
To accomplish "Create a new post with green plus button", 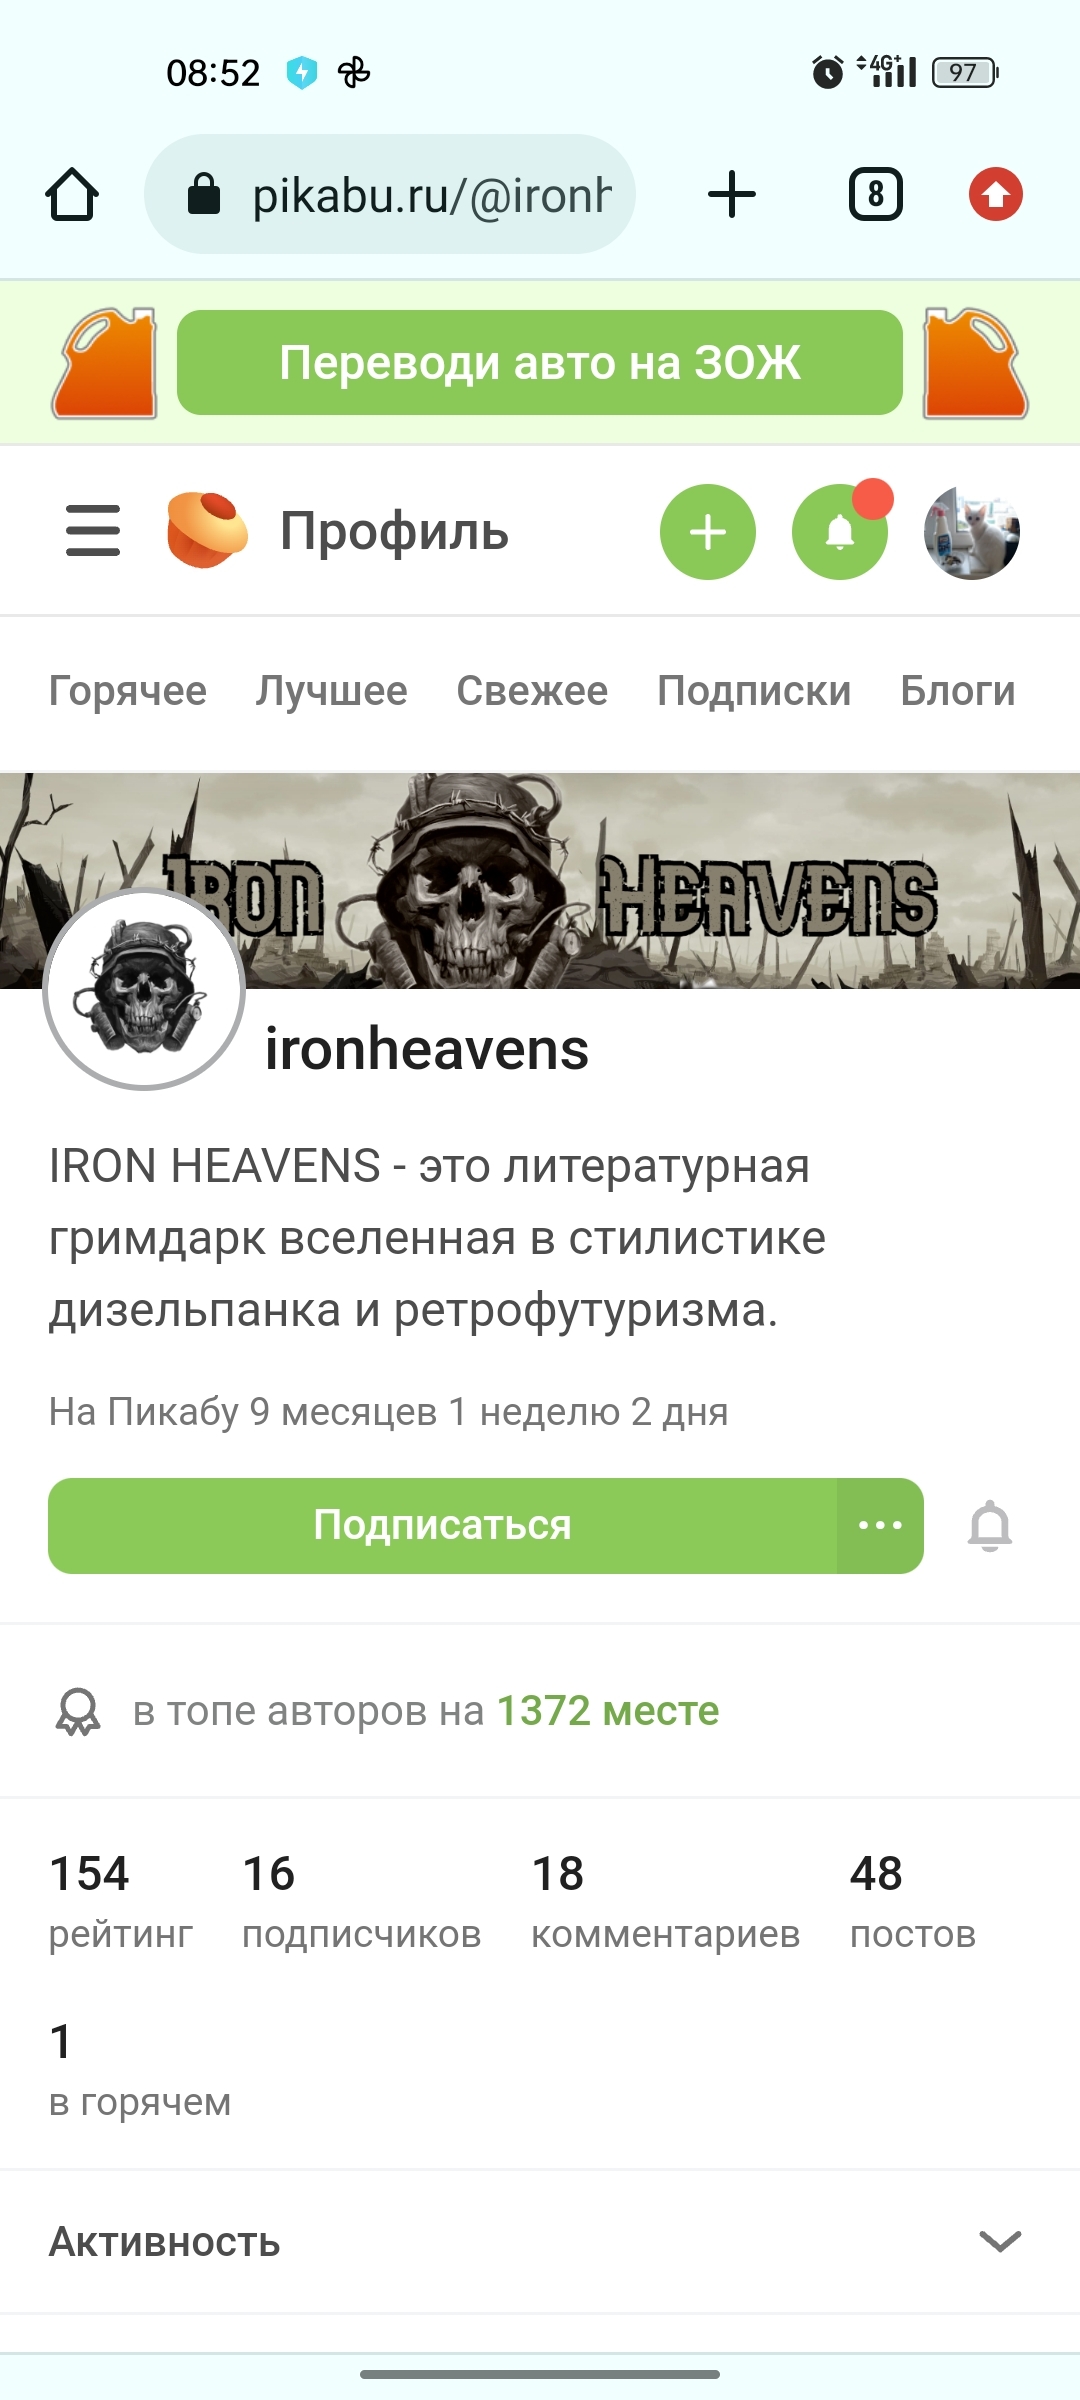I will coord(708,532).
